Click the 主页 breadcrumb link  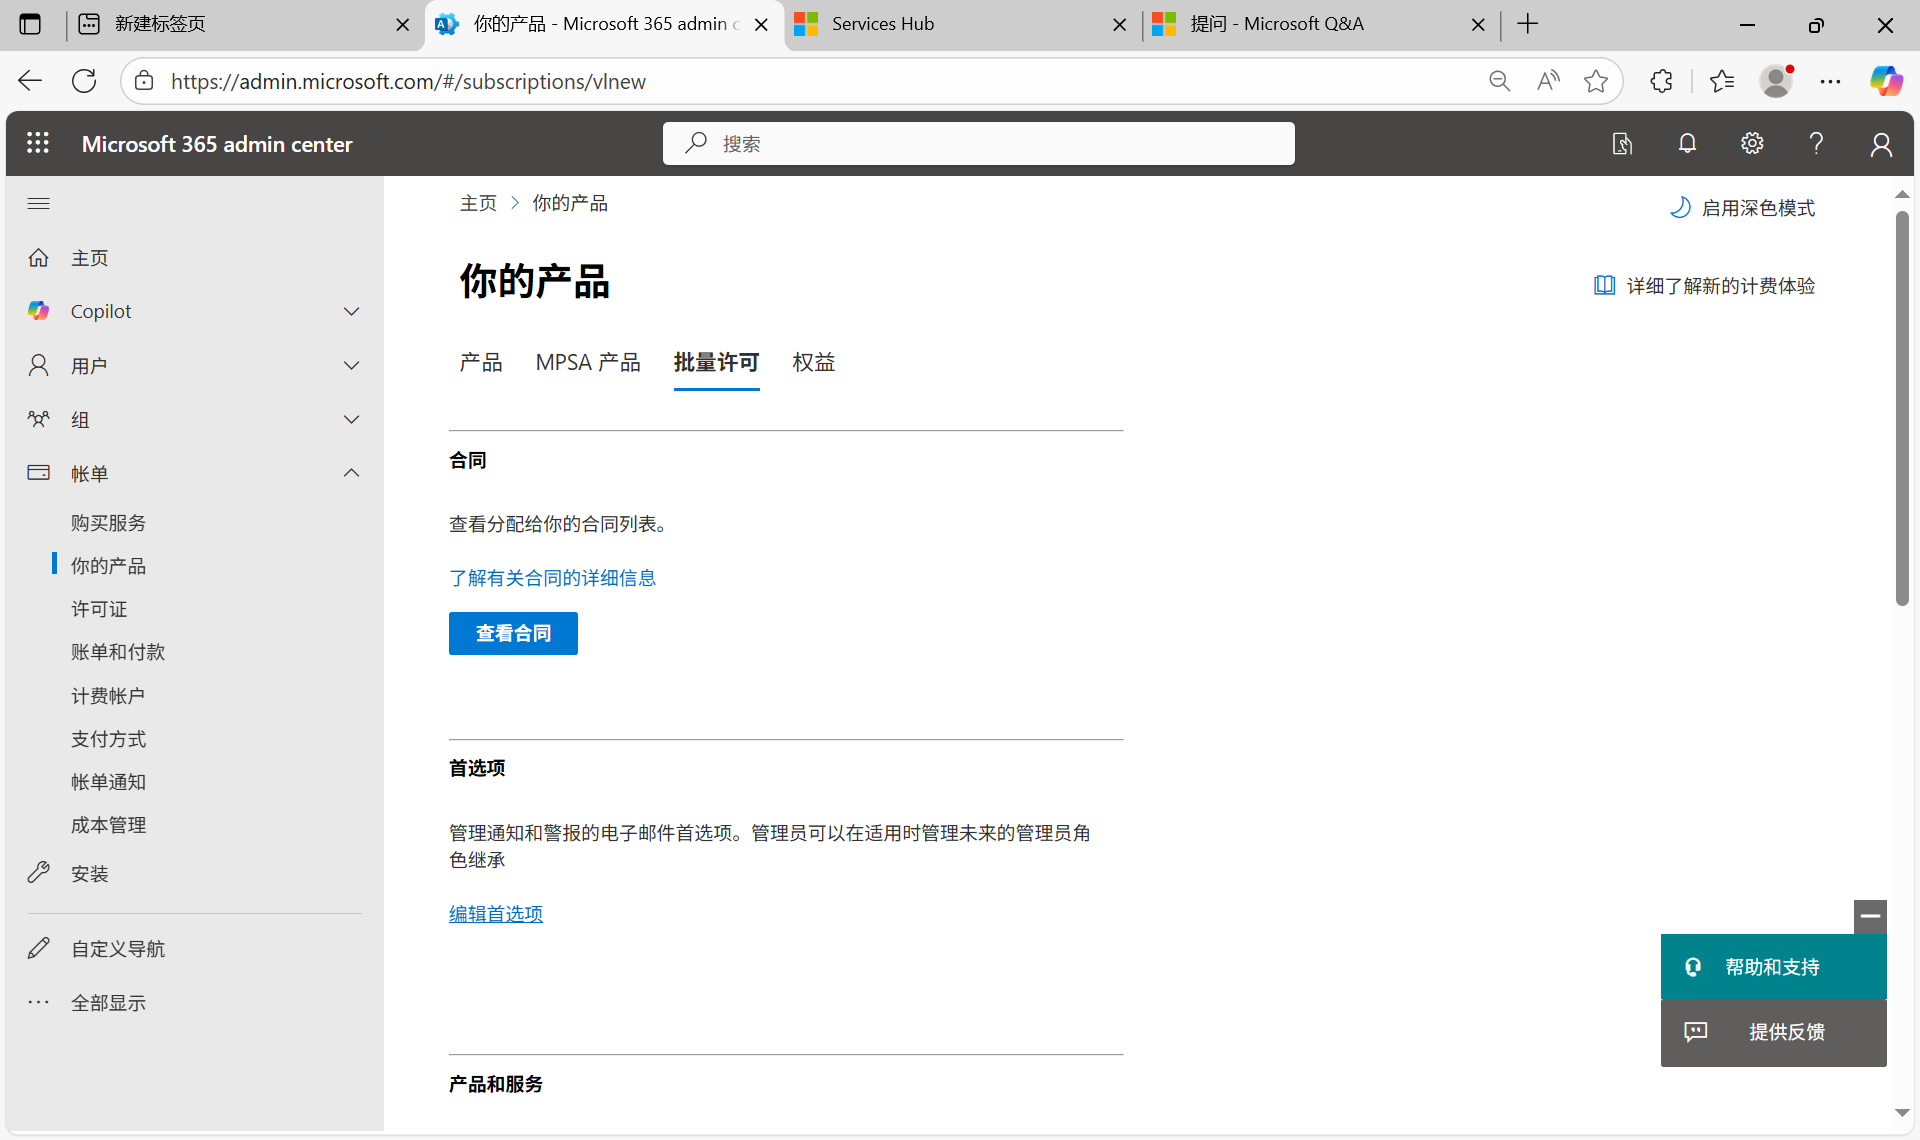478,203
